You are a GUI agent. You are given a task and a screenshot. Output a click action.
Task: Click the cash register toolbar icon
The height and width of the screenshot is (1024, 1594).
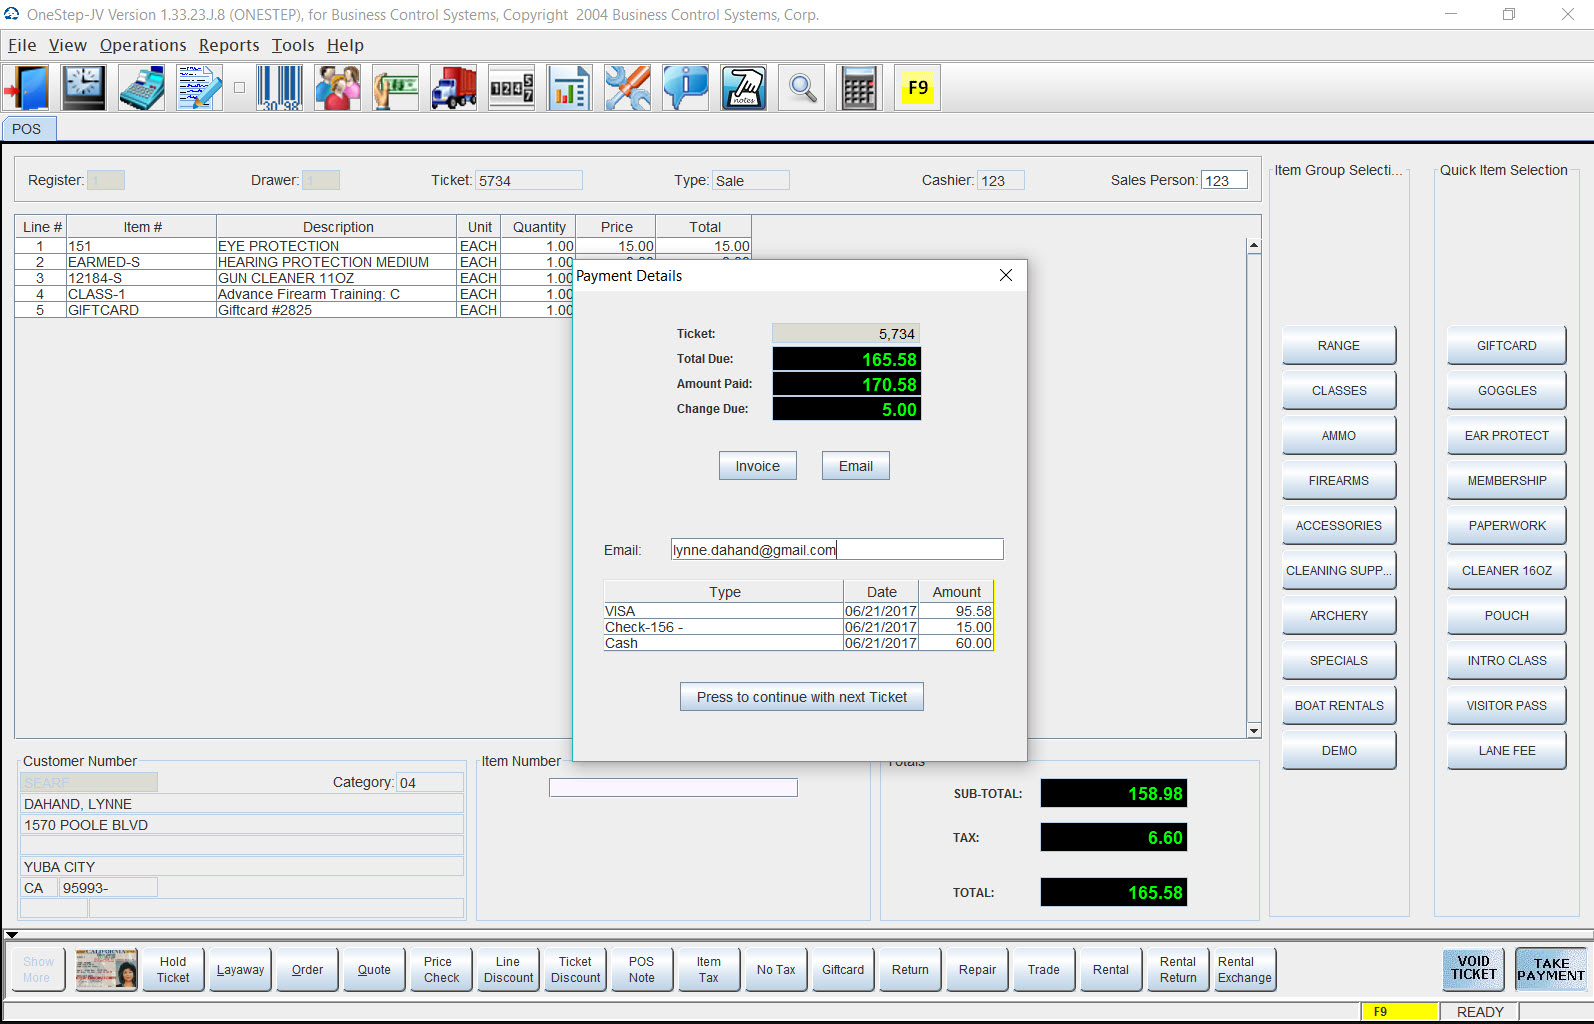(141, 88)
